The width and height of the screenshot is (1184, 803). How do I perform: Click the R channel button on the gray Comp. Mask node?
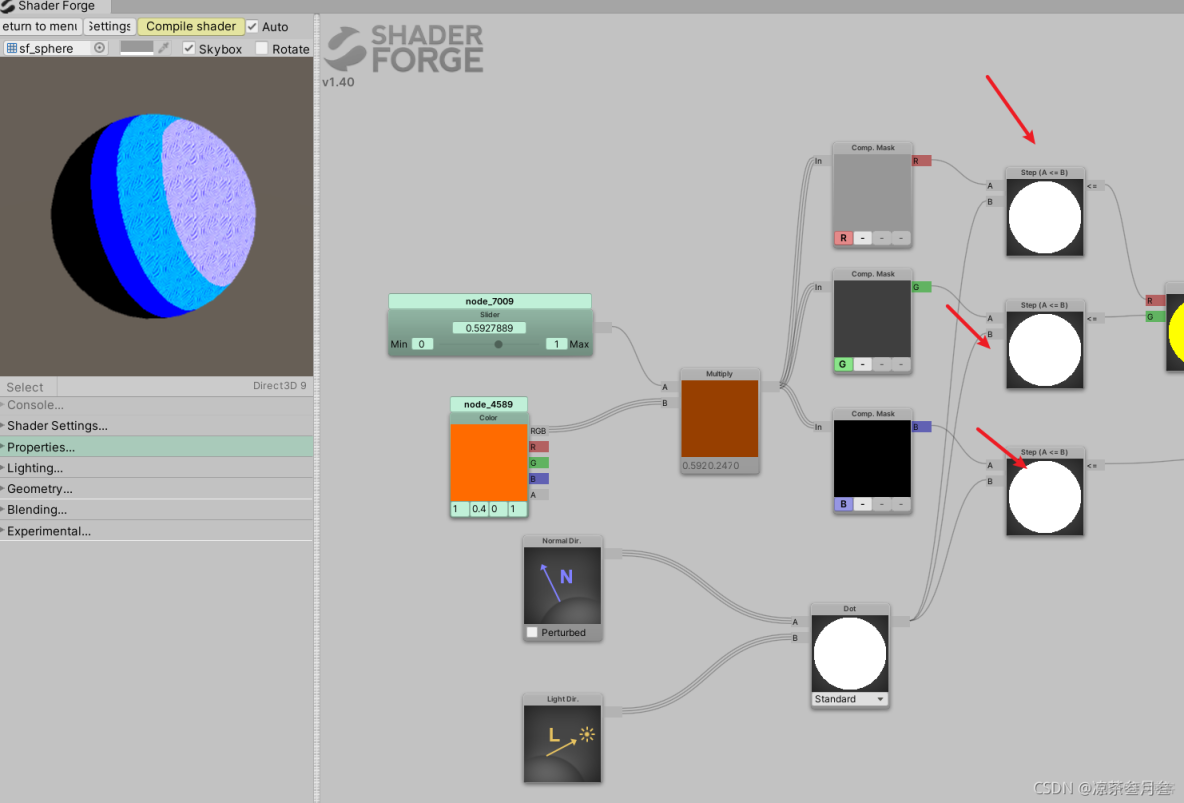click(843, 238)
